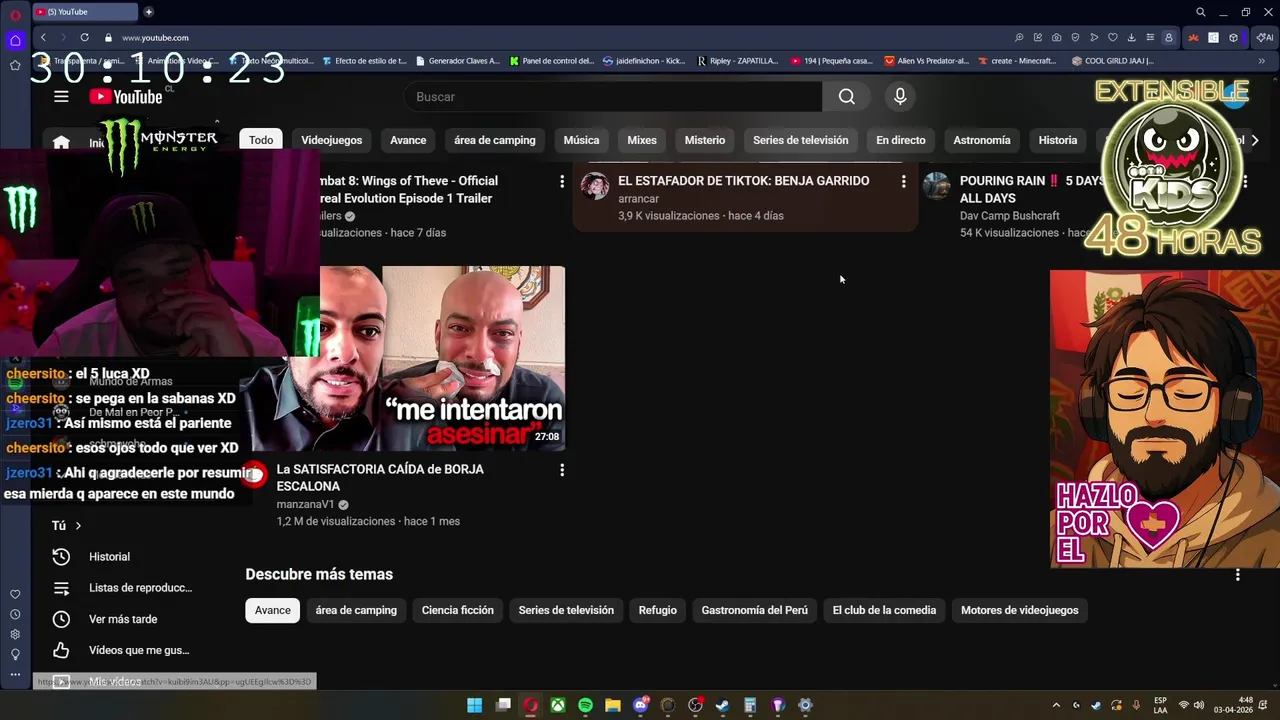Viewport: 1280px width, 720px height.
Task: Open Opera tab search magnifier
Action: point(1201,12)
